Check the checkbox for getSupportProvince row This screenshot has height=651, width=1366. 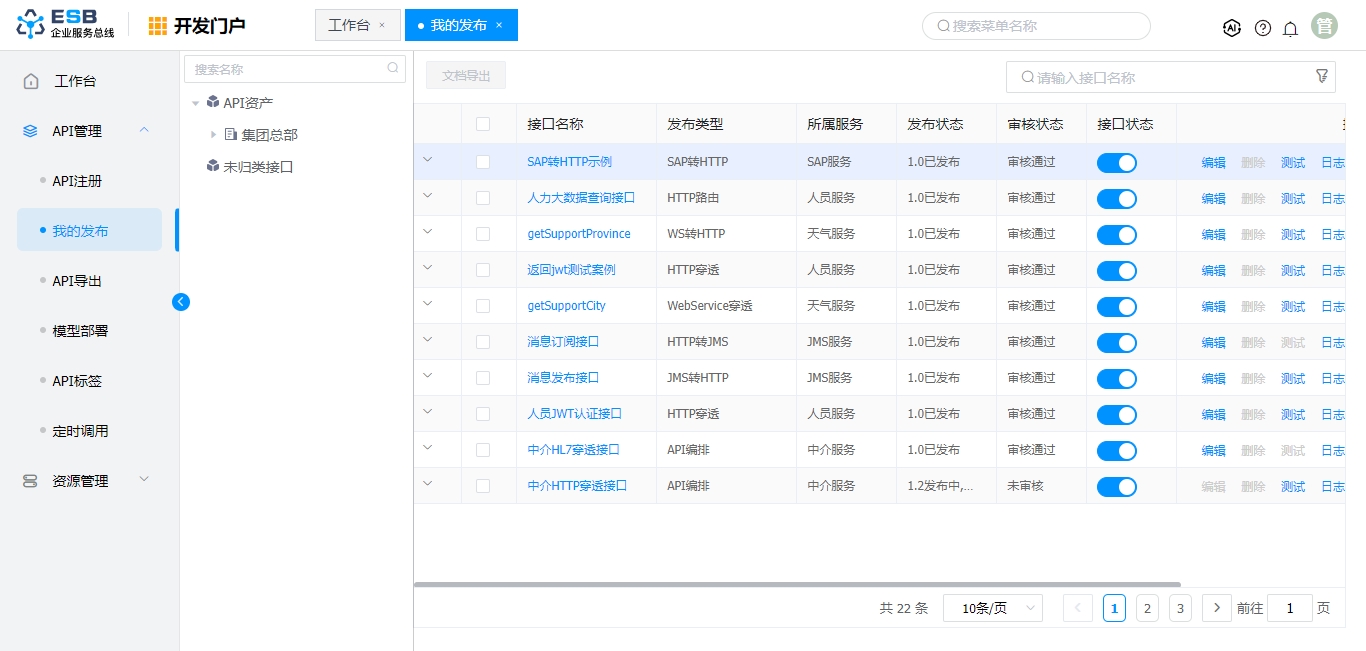(x=483, y=234)
